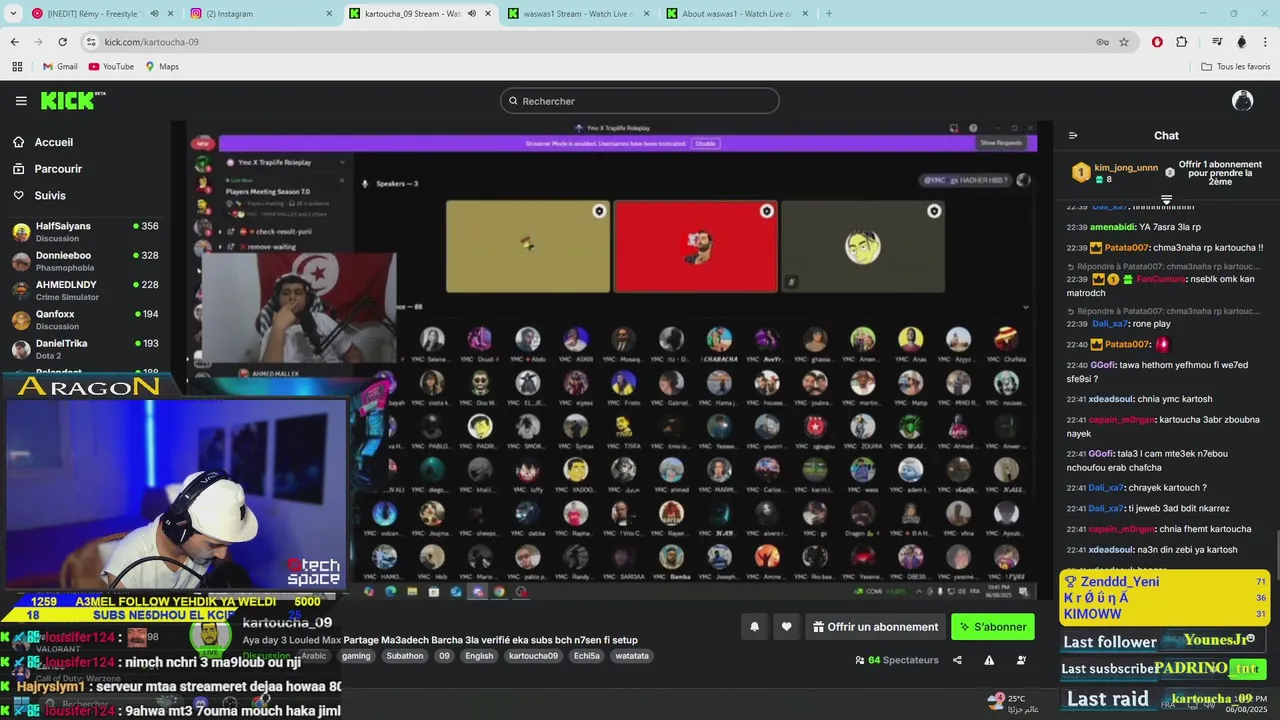The height and width of the screenshot is (720, 1280).
Task: Open the Gmail bookmark
Action: (60, 67)
